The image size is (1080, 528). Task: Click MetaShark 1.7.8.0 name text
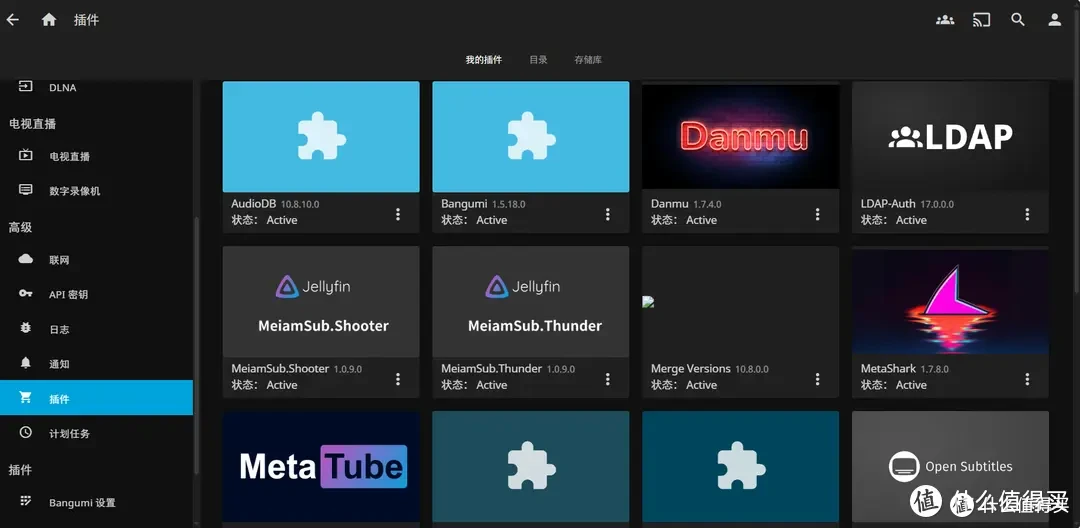coord(905,368)
